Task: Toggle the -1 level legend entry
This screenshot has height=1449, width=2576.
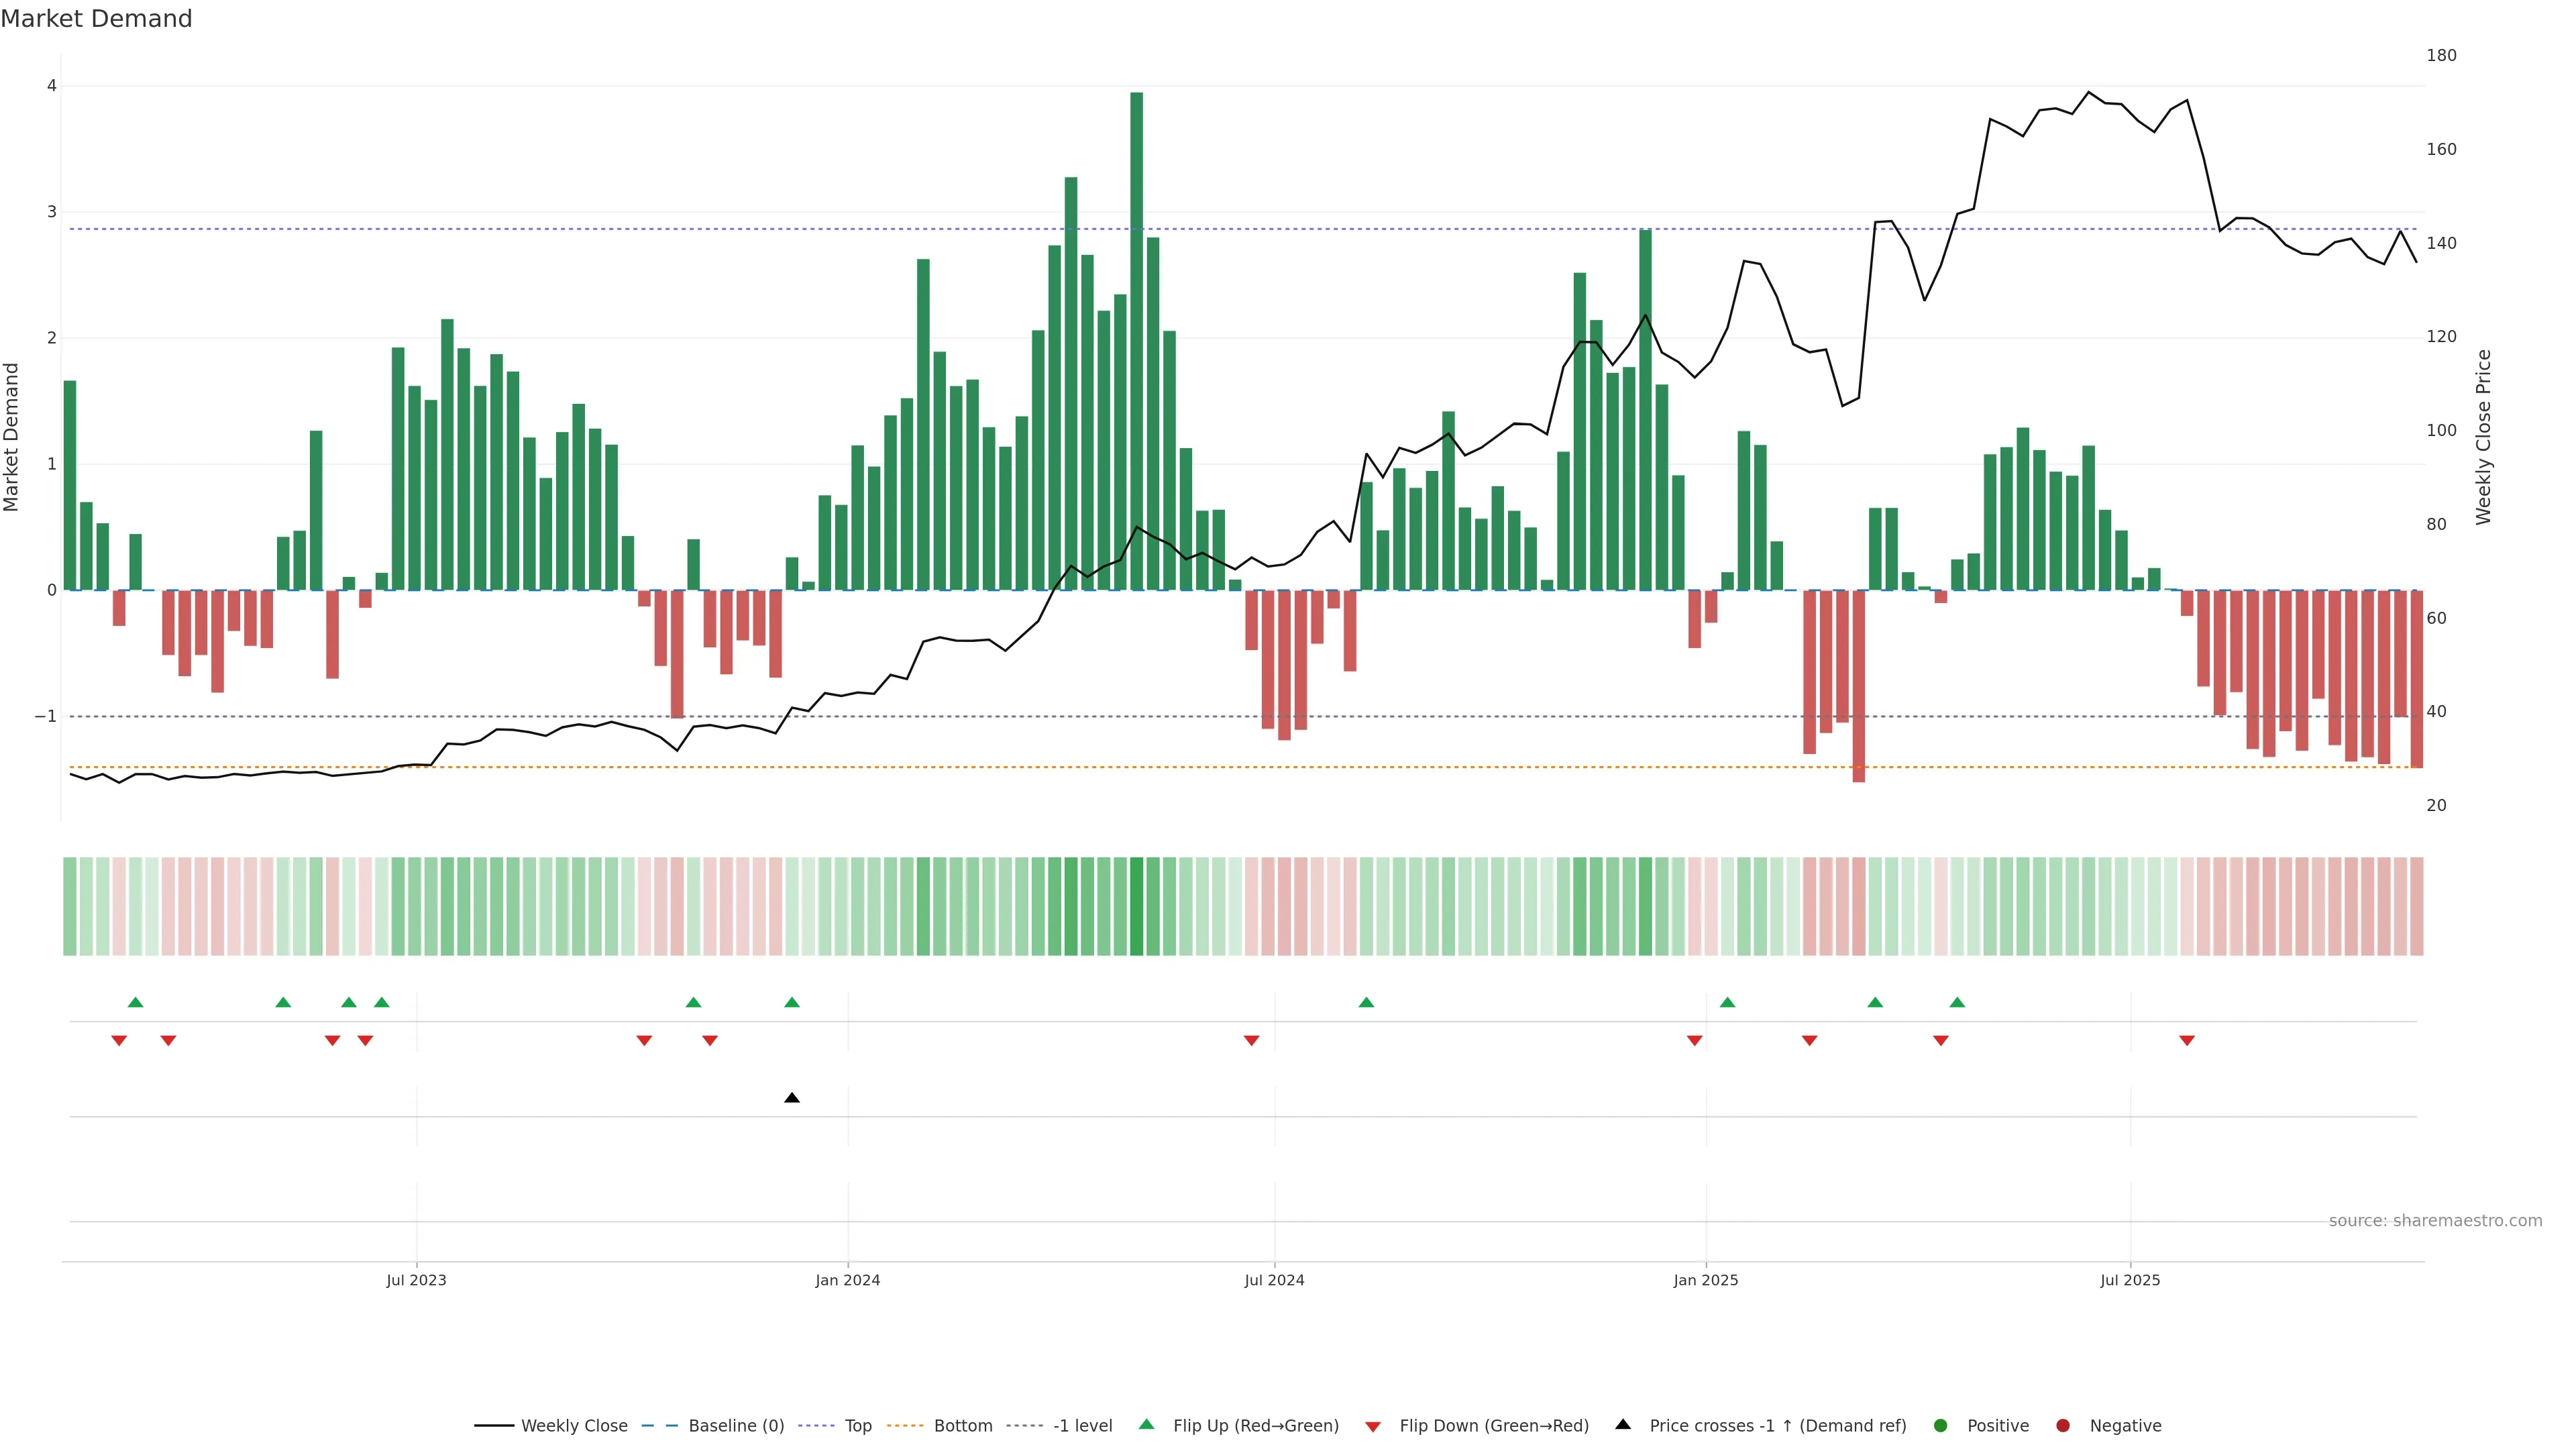Action: point(1082,1425)
